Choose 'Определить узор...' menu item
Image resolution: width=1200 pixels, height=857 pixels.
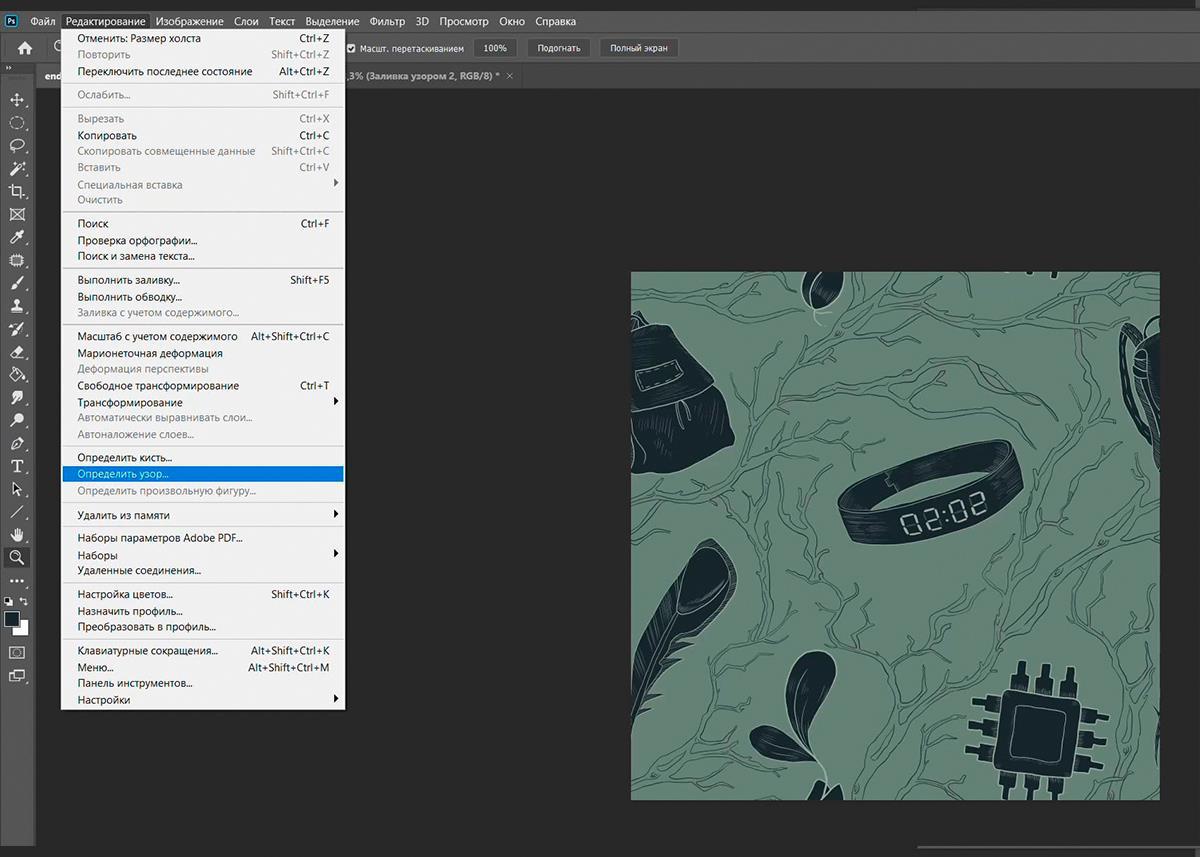(x=124, y=474)
